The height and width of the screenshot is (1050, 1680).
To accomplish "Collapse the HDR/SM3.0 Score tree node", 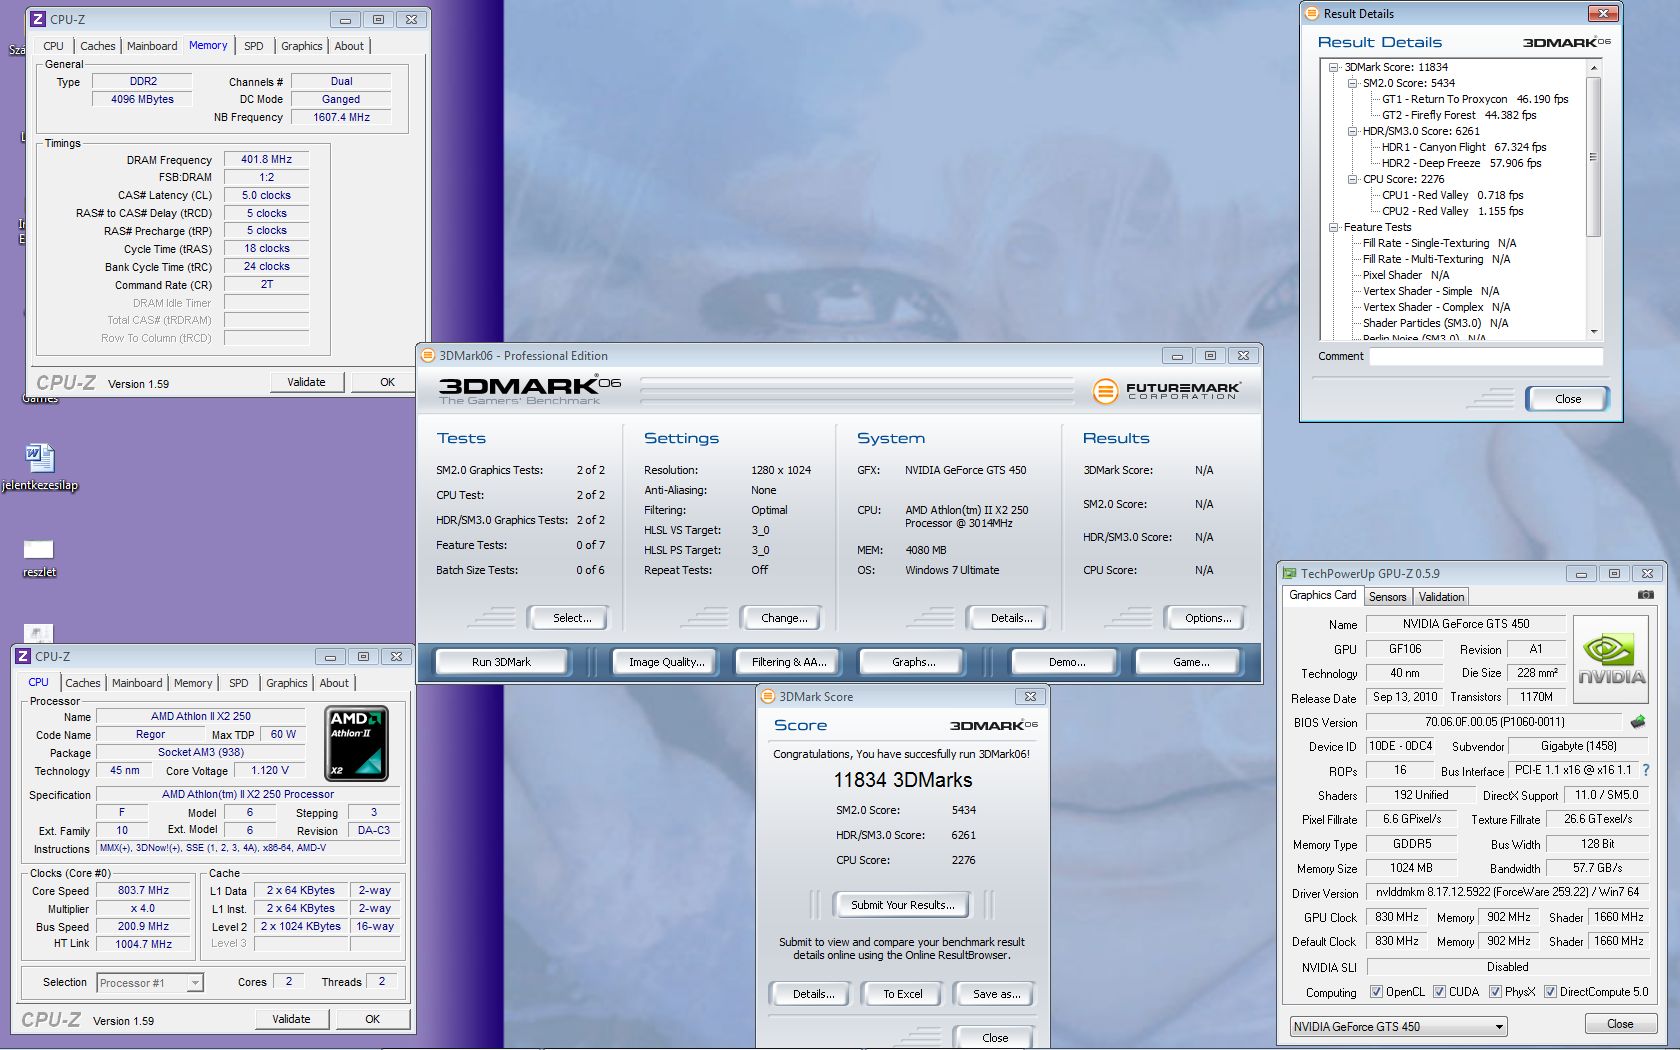I will (x=1352, y=131).
